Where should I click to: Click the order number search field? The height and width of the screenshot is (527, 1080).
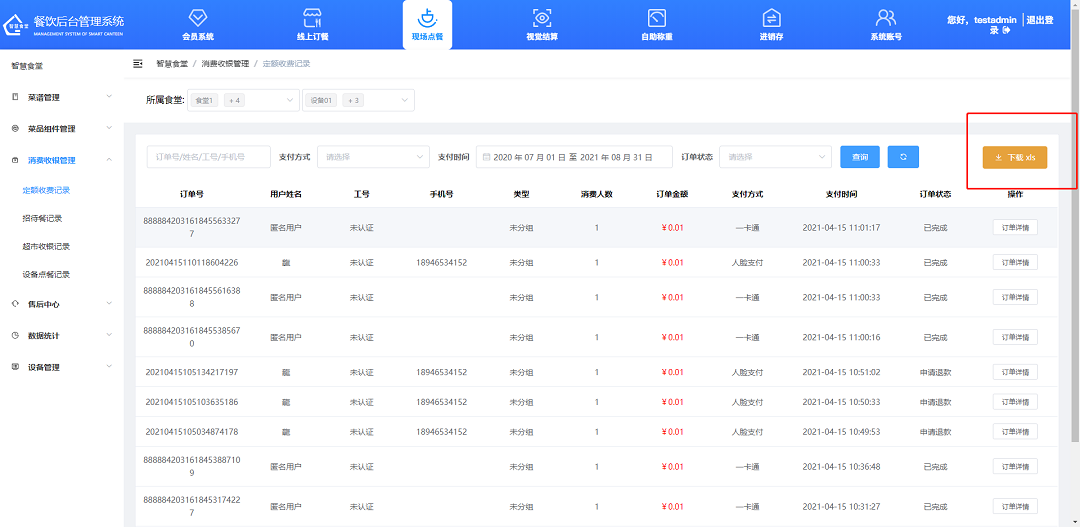(208, 157)
